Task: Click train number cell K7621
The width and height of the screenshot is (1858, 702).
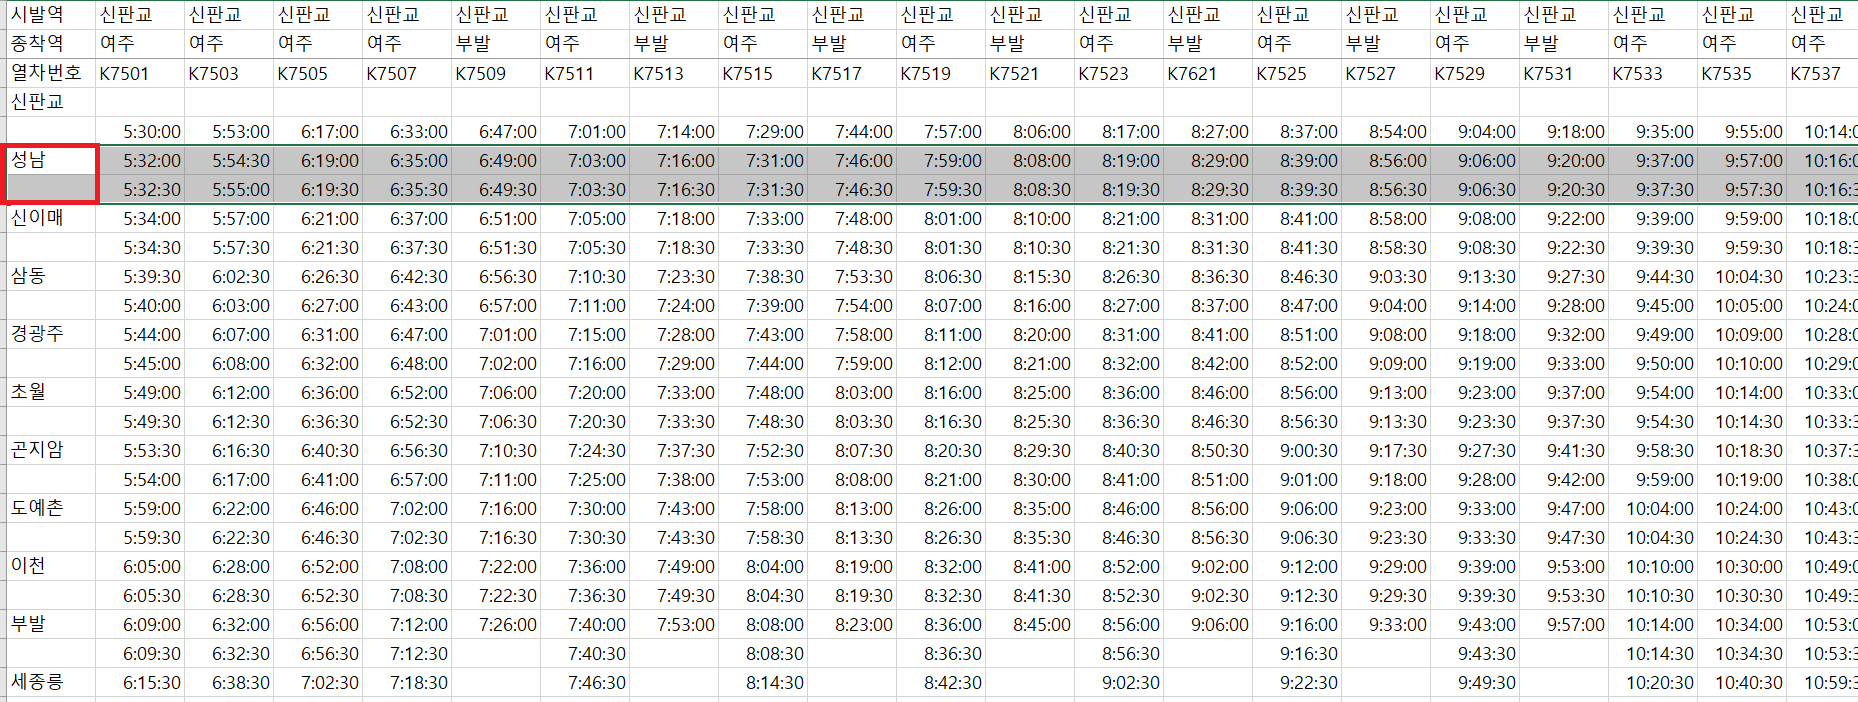Action: point(1208,73)
